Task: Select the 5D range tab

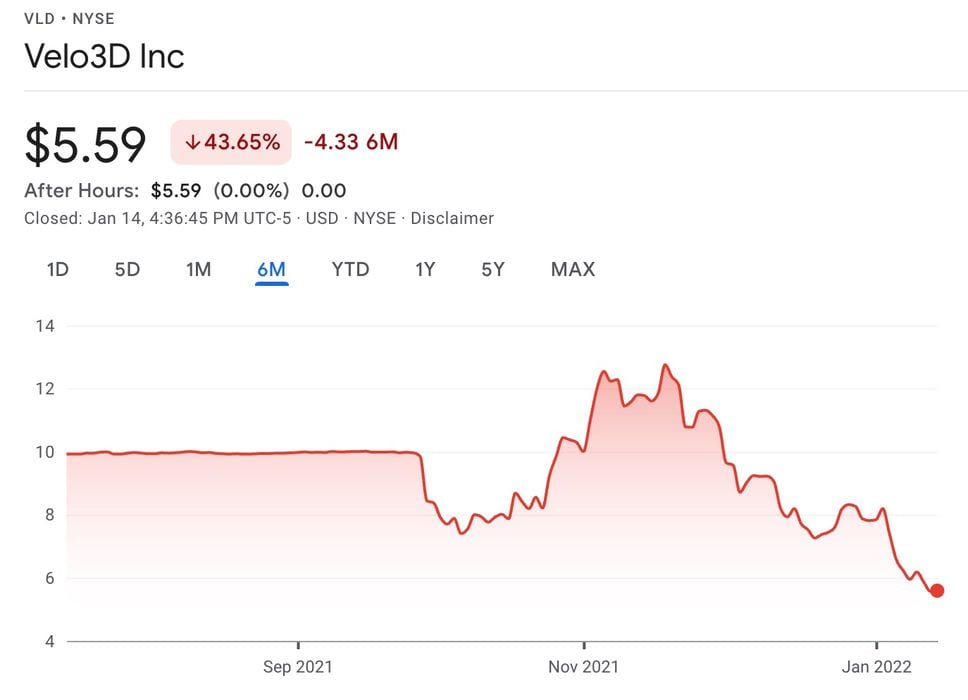Action: [x=127, y=269]
